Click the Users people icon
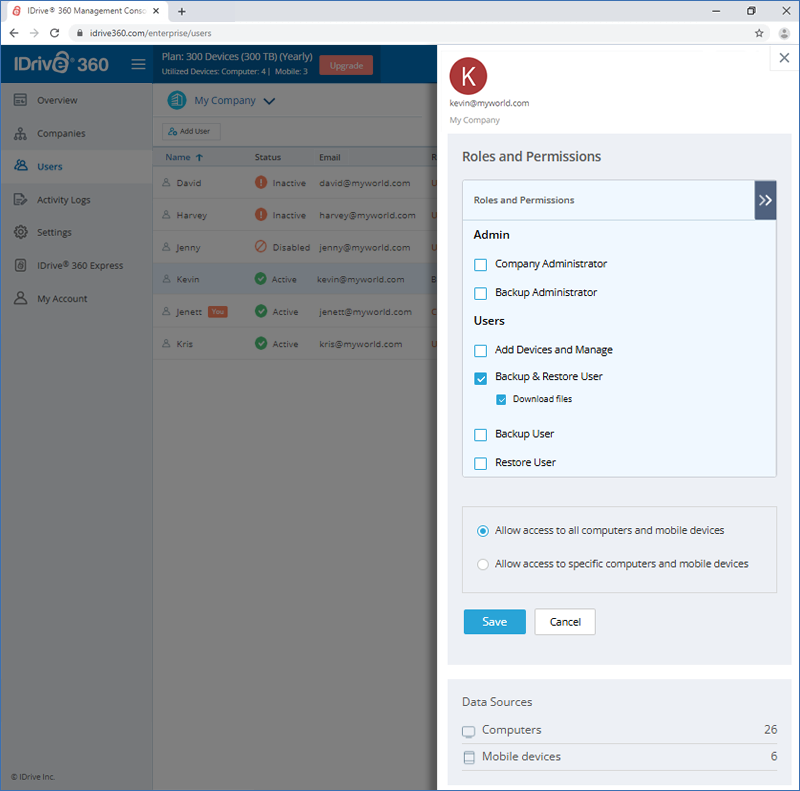 20,165
